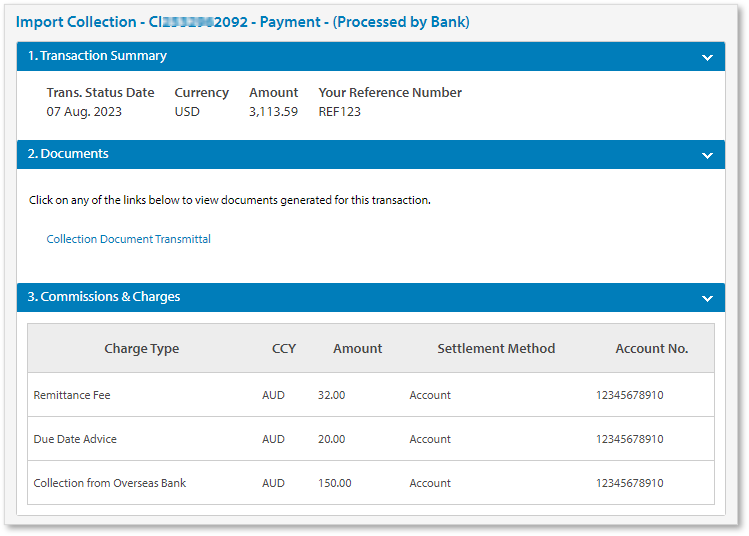This screenshot has height=536, width=749.
Task: Click 'Account' settlement method in Due Date Advice row
Action: (x=430, y=439)
